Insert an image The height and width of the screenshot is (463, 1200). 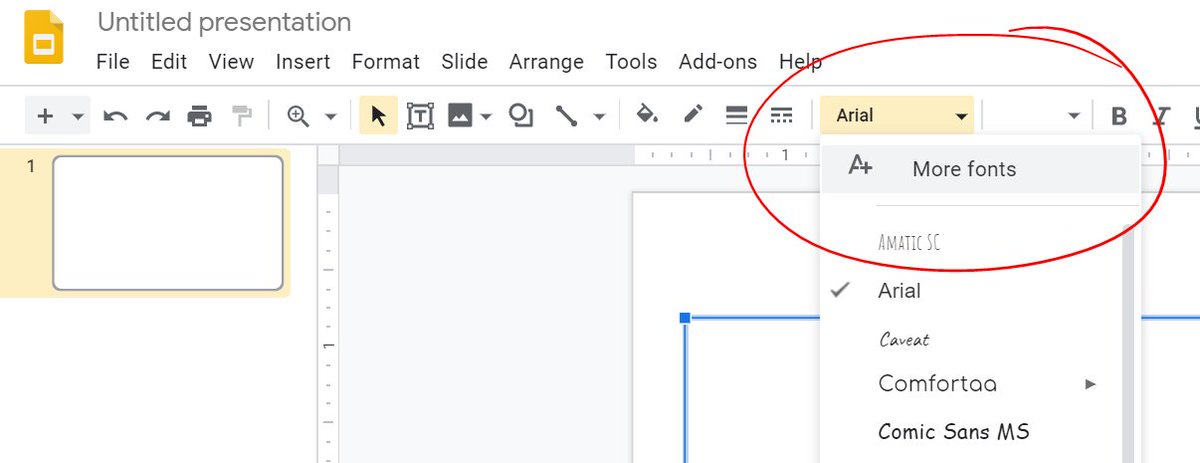pyautogui.click(x=460, y=116)
